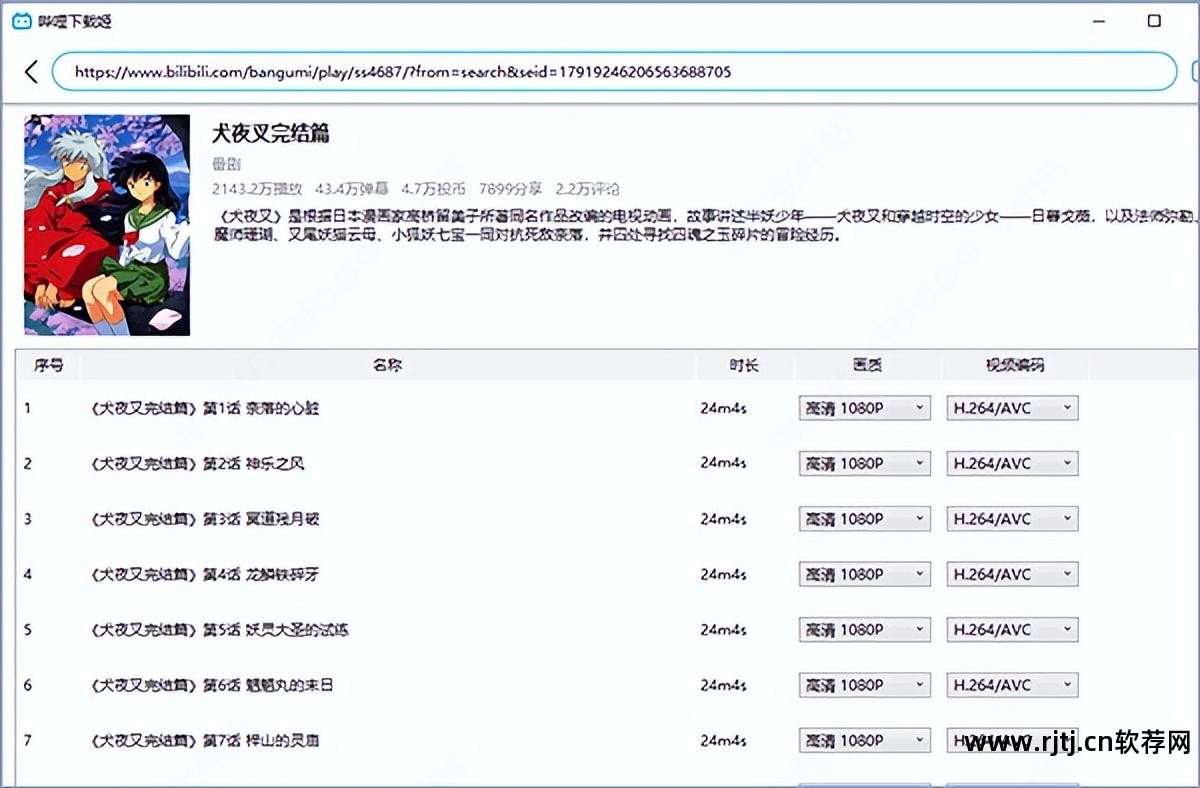Screen dimensions: 1200x788
Task: Click the 2143.2万播放 play count
Action: [257, 188]
